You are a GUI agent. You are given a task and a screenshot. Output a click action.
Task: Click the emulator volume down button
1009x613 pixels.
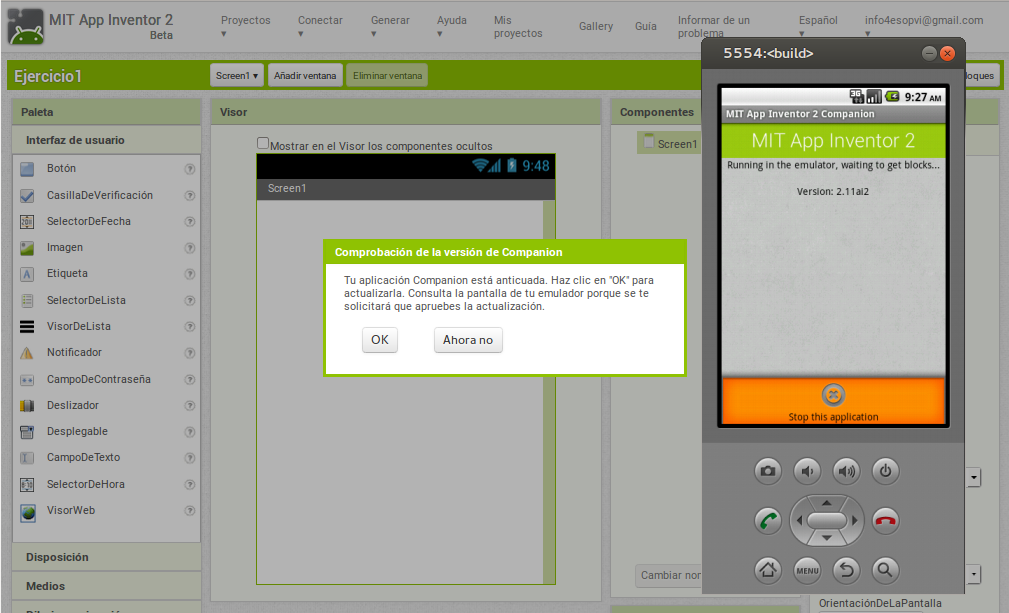point(807,471)
